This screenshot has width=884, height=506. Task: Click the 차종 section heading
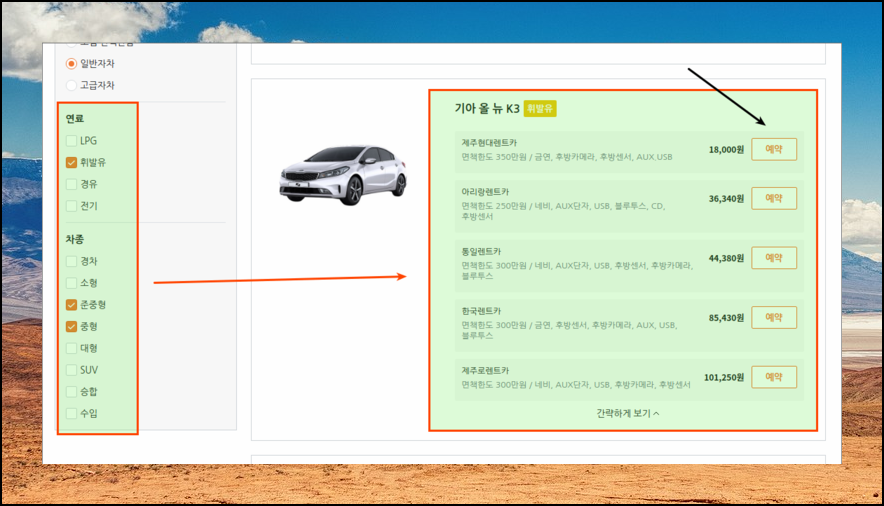pyautogui.click(x=74, y=239)
